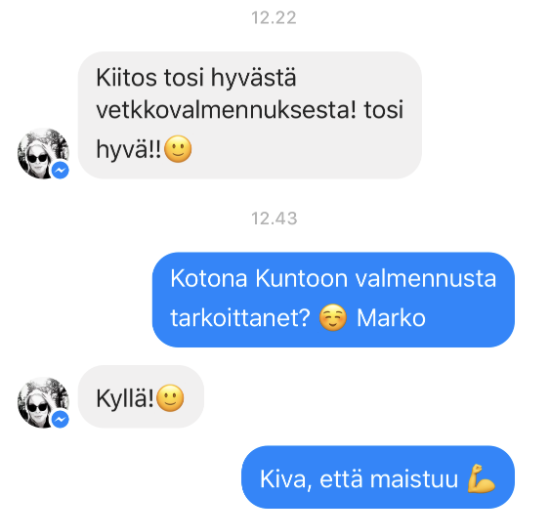Open sender's avatar beside the first message
Screen dimensions: 546x516
[43, 154]
